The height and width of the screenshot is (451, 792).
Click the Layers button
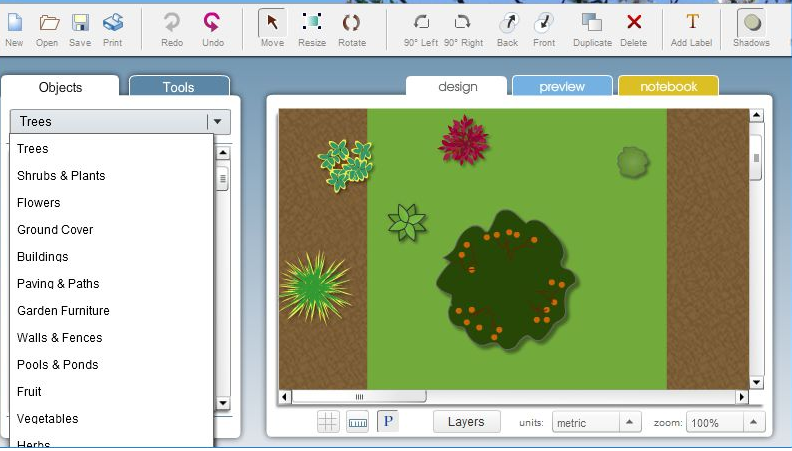click(x=466, y=422)
